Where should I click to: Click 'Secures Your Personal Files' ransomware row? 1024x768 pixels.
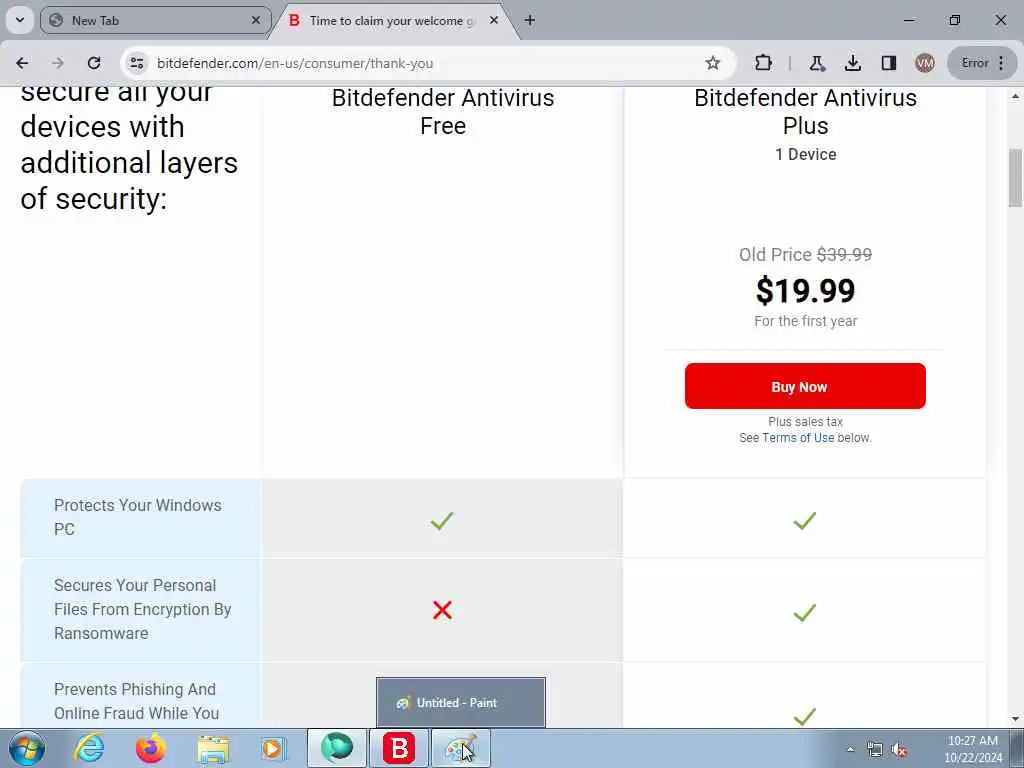coord(140,609)
